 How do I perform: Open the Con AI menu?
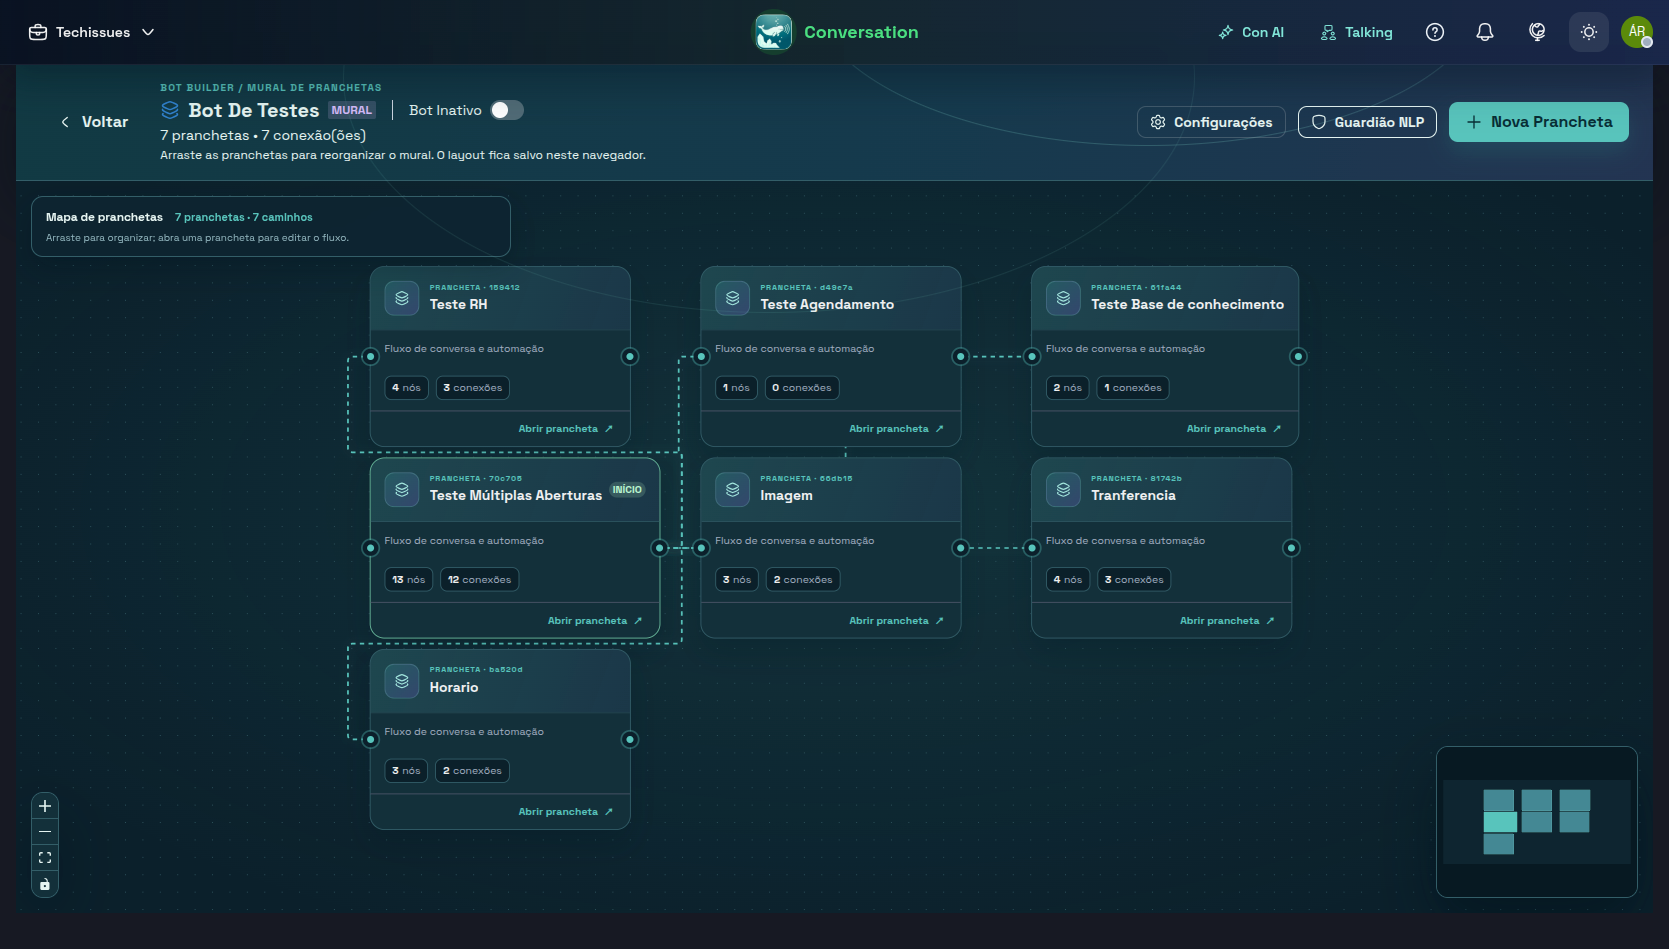point(1251,32)
